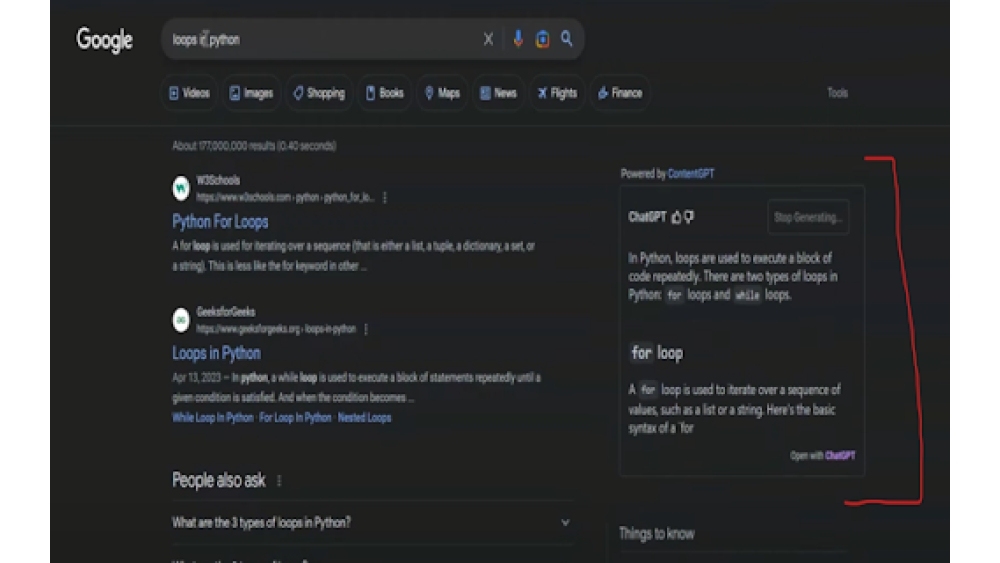Open People also ask options menu
The height and width of the screenshot is (563, 1000).
pyautogui.click(x=279, y=481)
